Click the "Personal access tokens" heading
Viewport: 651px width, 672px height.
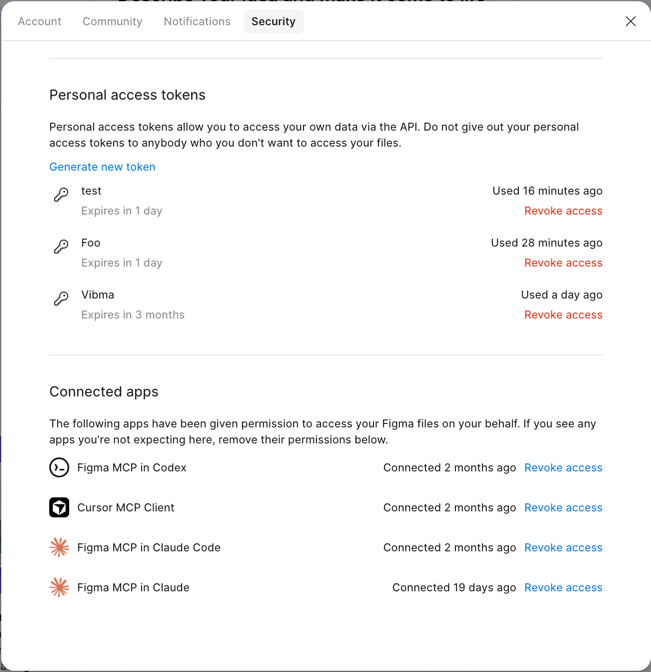click(x=127, y=95)
